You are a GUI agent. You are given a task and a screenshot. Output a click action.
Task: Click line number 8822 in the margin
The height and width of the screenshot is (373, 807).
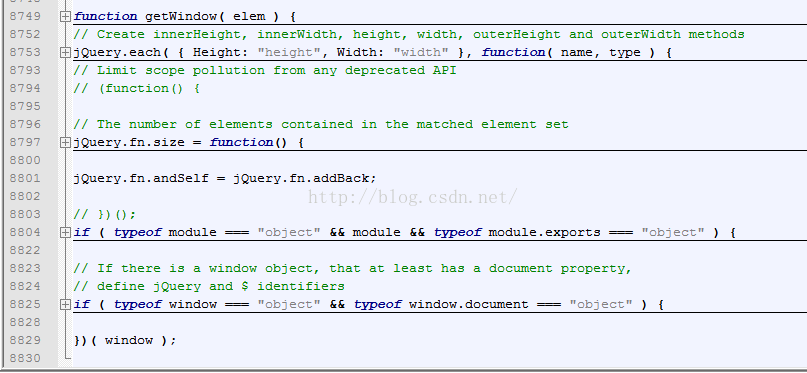[25, 251]
